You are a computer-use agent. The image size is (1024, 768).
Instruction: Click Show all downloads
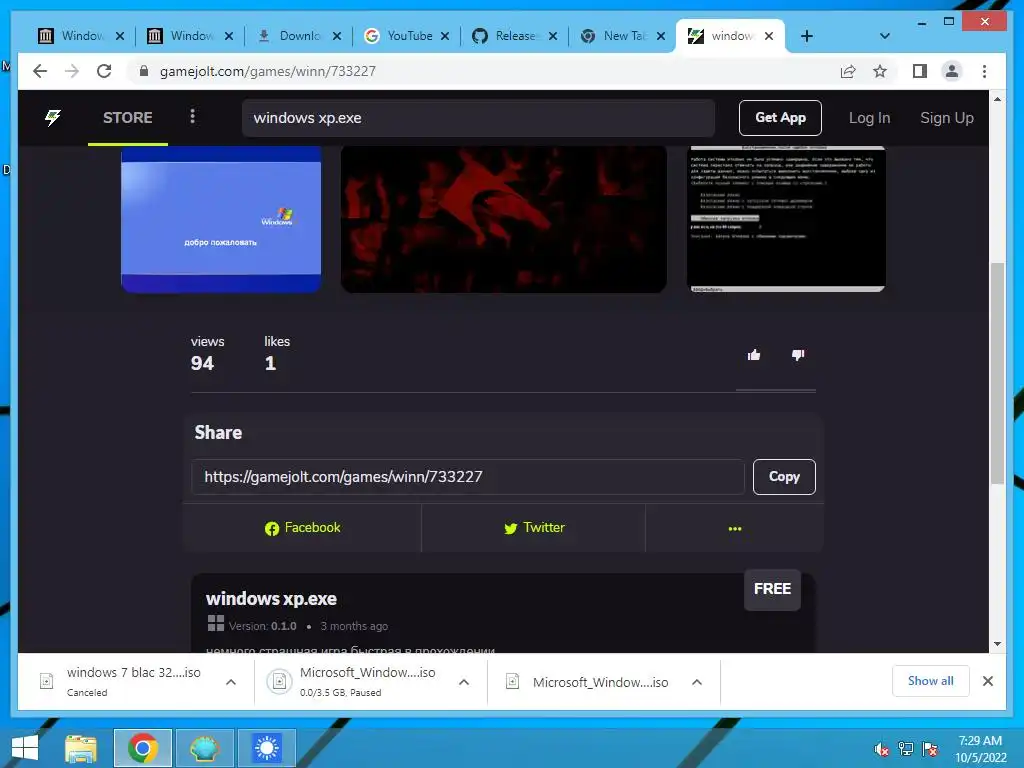tap(930, 680)
